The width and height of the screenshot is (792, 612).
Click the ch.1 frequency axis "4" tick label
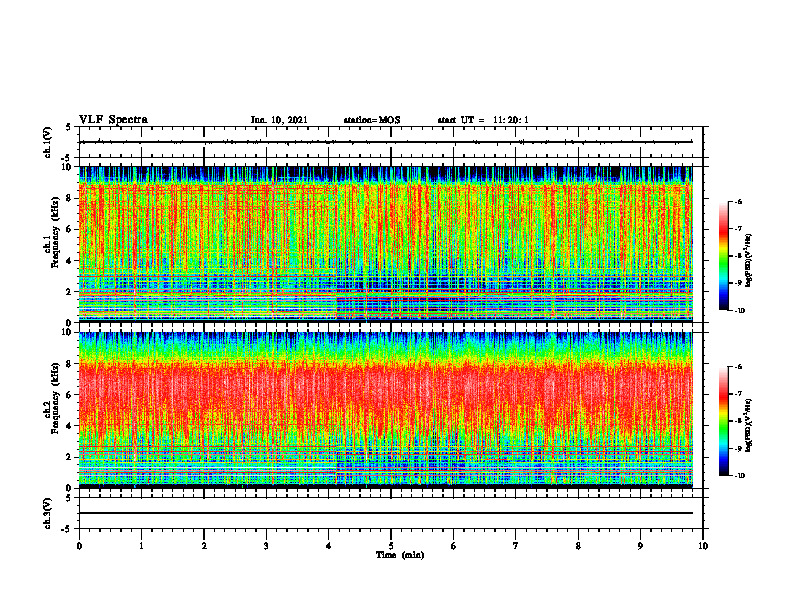pos(70,261)
